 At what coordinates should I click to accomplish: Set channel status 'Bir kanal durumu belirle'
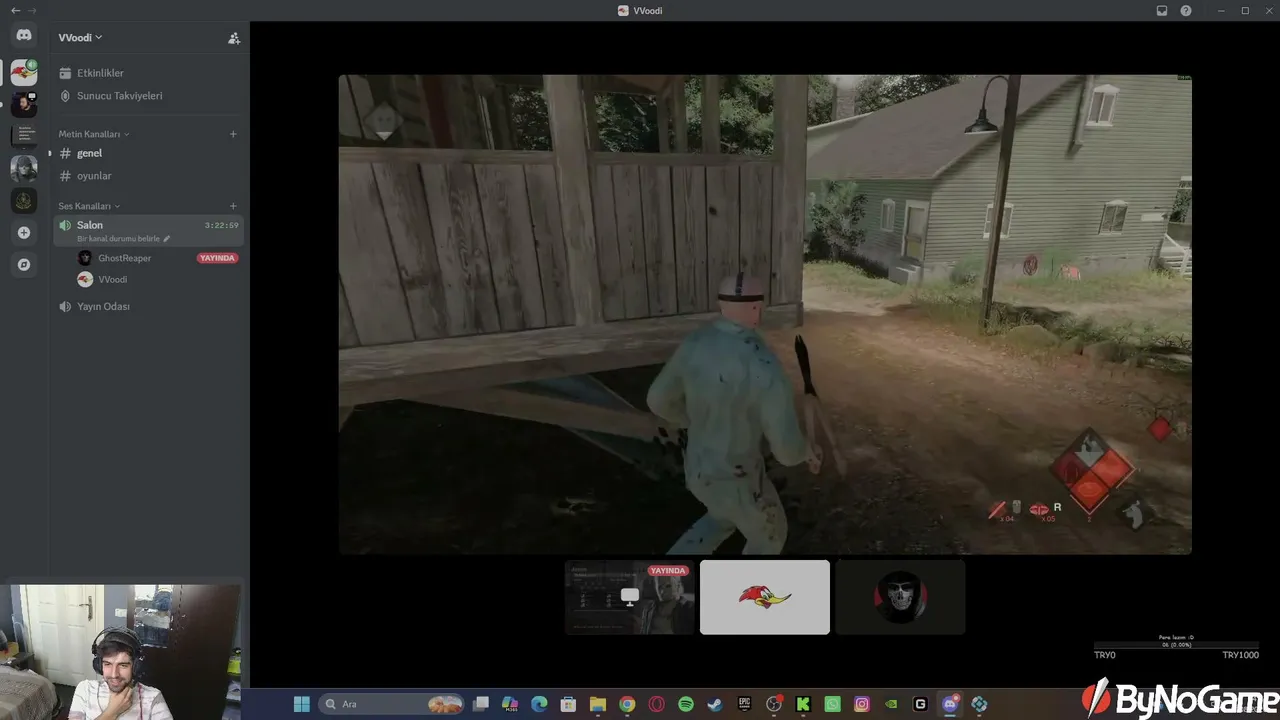coord(123,239)
